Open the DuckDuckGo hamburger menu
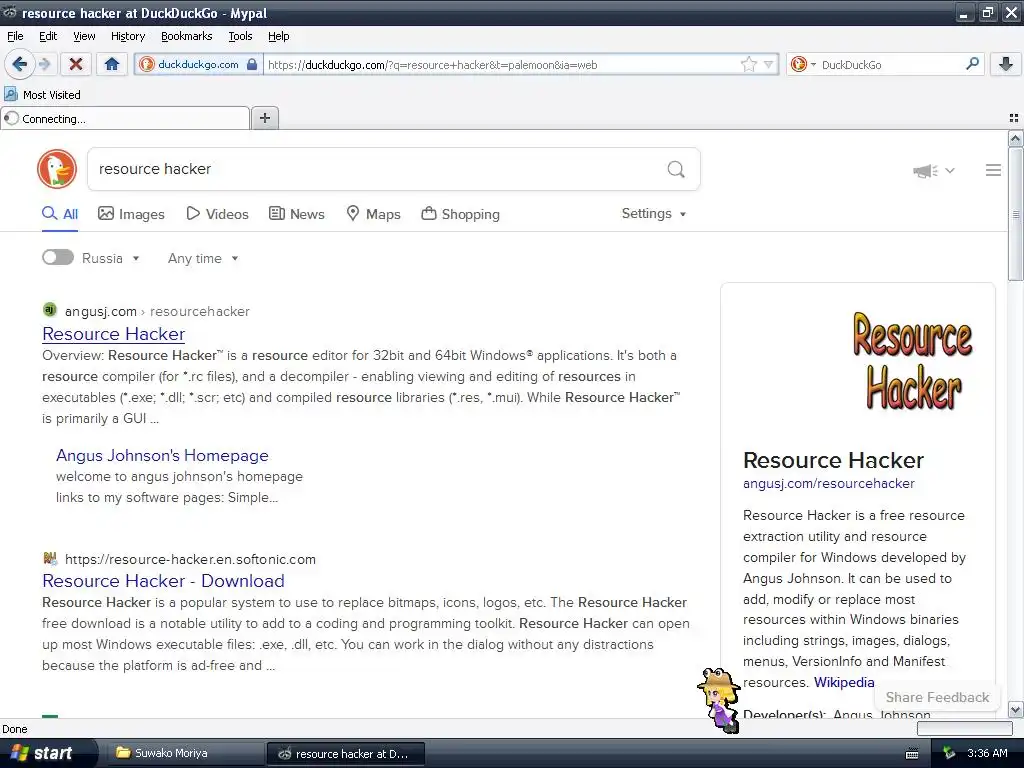 pyautogui.click(x=993, y=170)
